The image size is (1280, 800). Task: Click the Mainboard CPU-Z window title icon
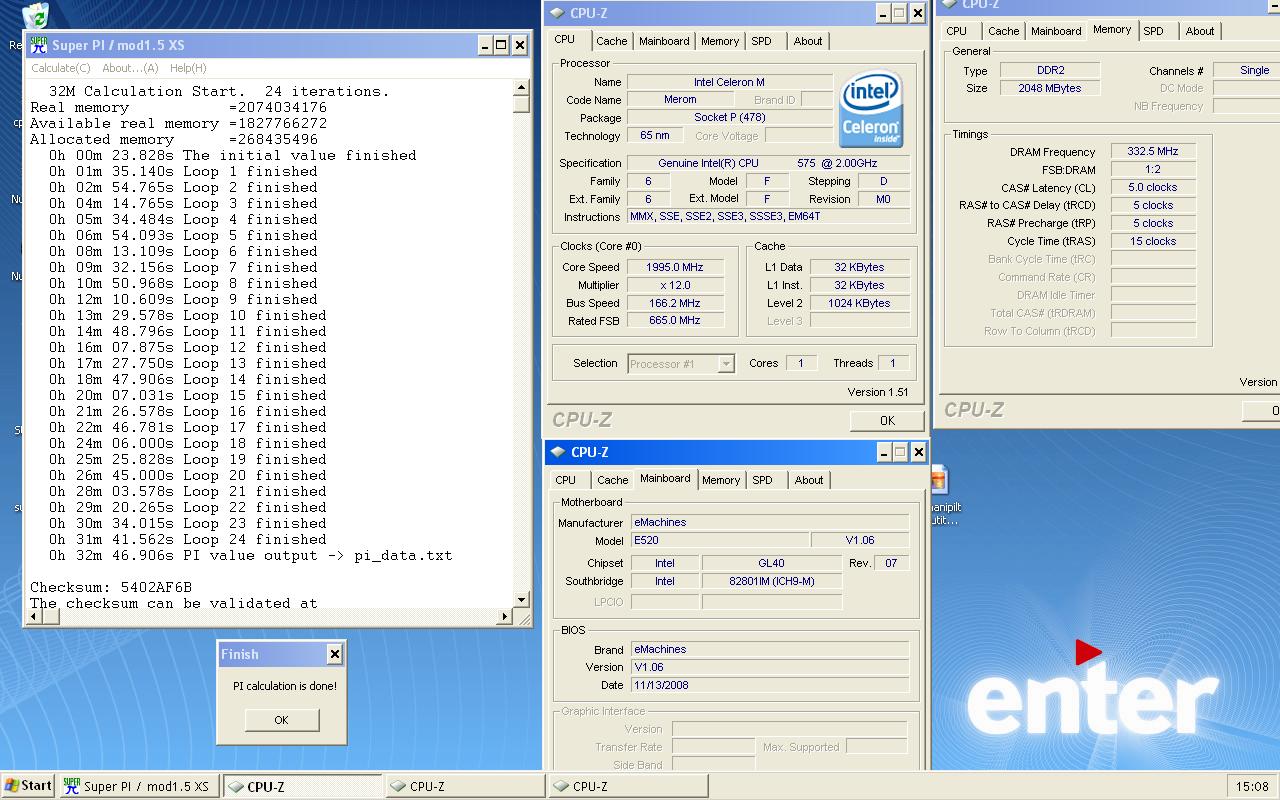tap(559, 452)
